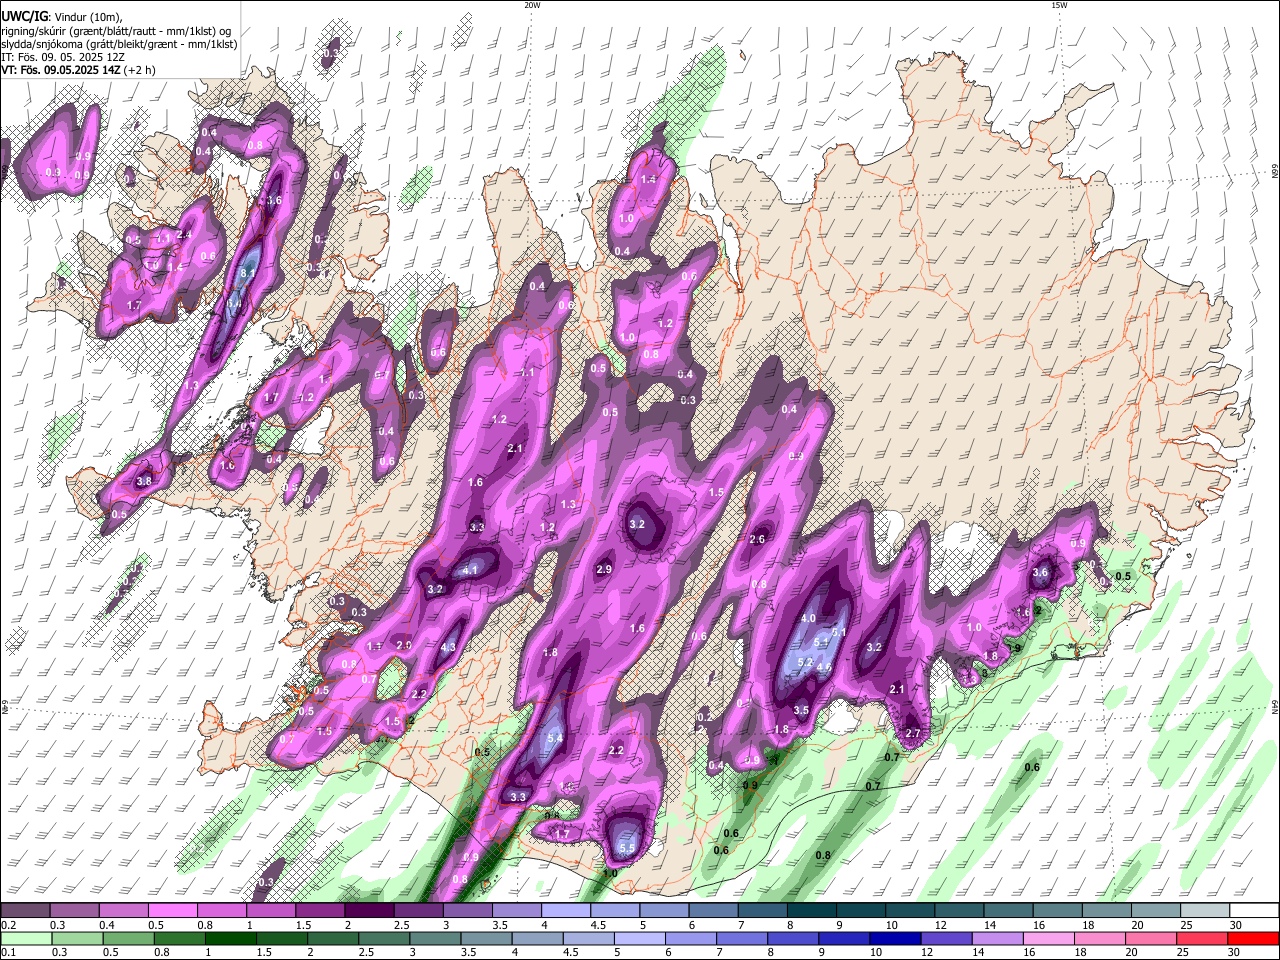
Task: Click the '2.7' precipitation value
Action: [x=912, y=733]
